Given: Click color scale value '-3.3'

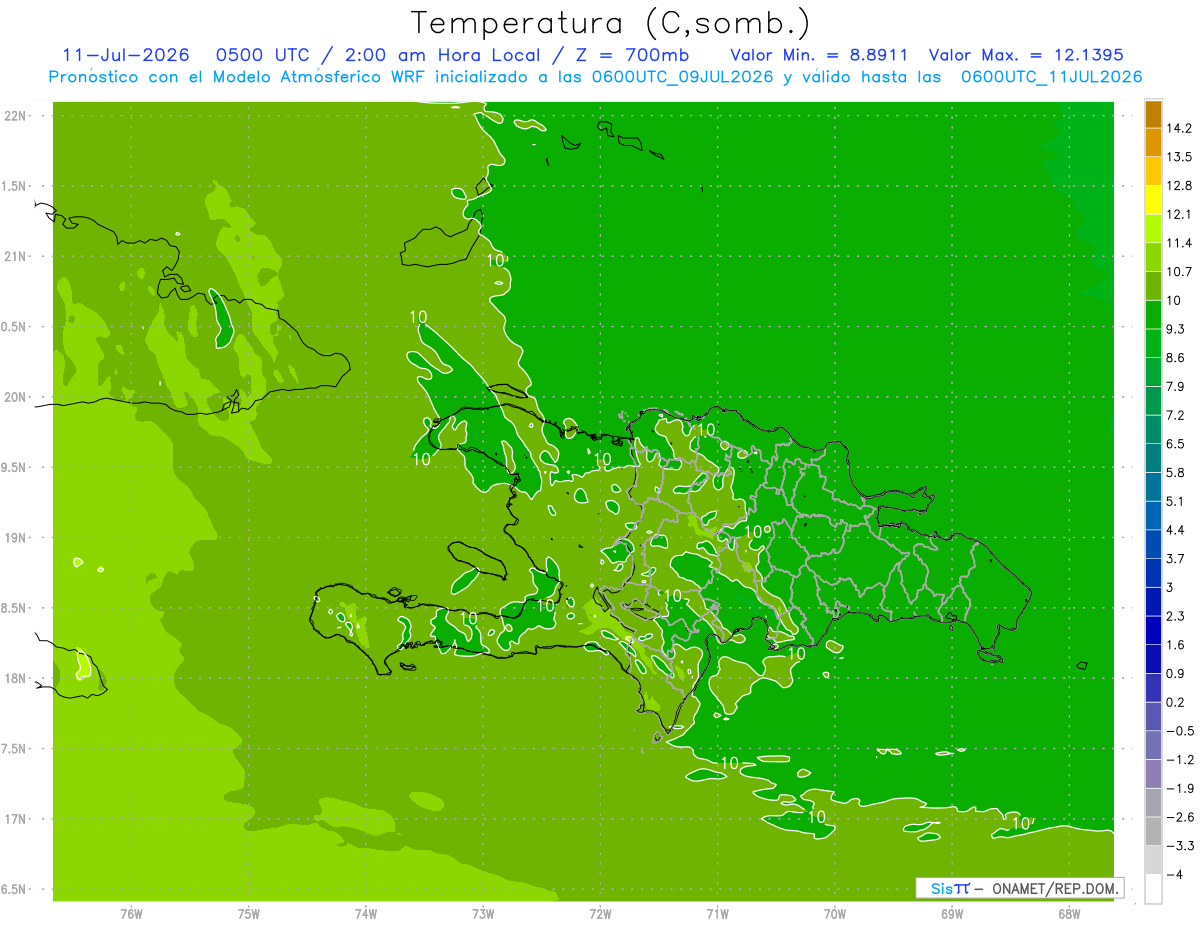Looking at the screenshot, I should pos(1179,846).
